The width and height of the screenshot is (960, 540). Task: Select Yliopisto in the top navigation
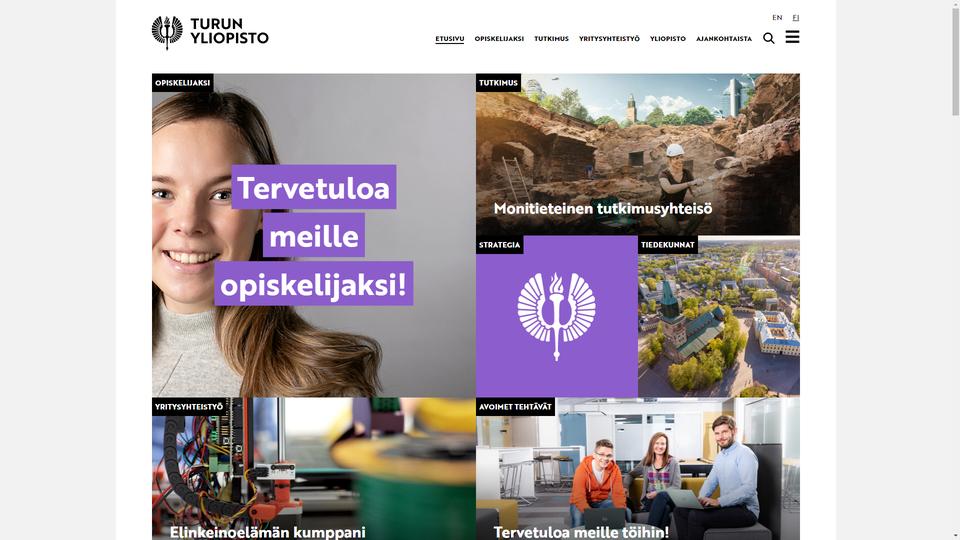click(x=667, y=39)
